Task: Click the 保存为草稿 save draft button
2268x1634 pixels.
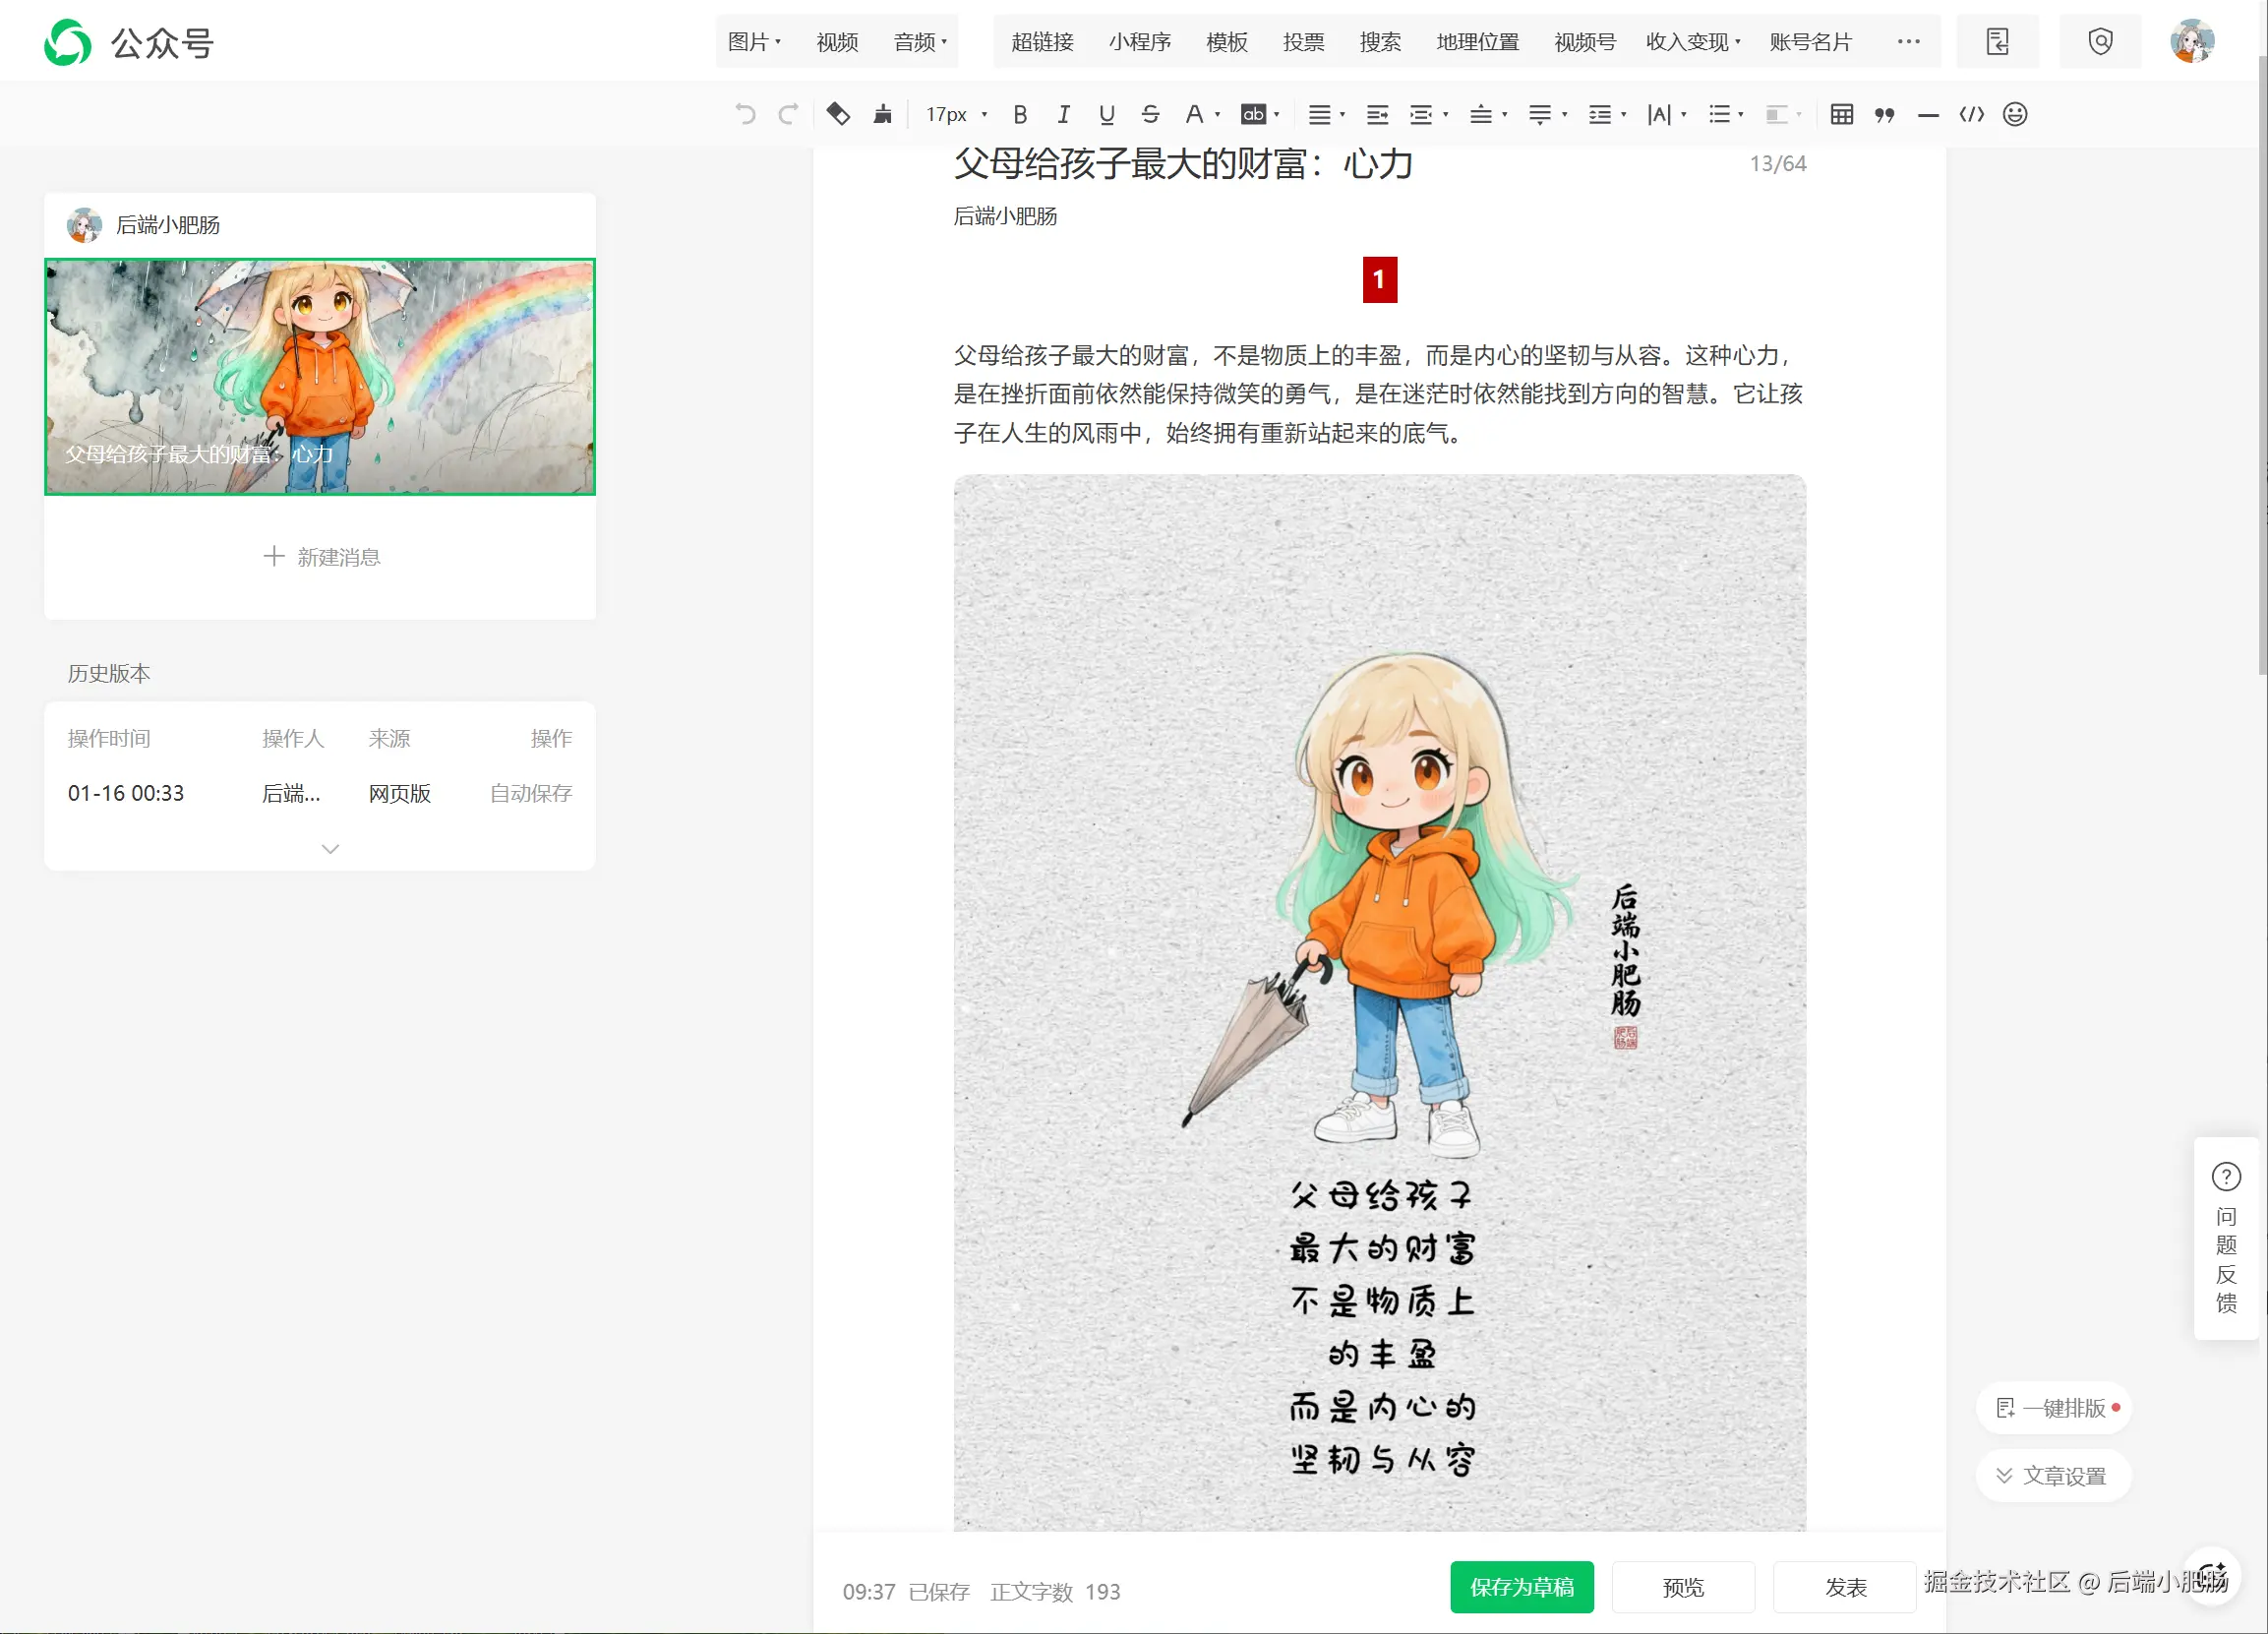Action: pos(1521,1587)
